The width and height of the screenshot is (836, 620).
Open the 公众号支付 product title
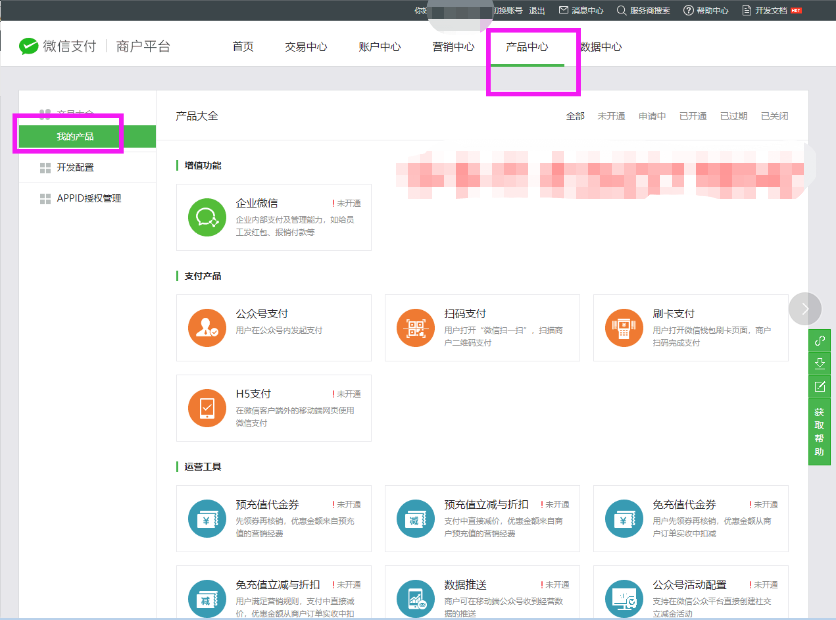click(262, 313)
